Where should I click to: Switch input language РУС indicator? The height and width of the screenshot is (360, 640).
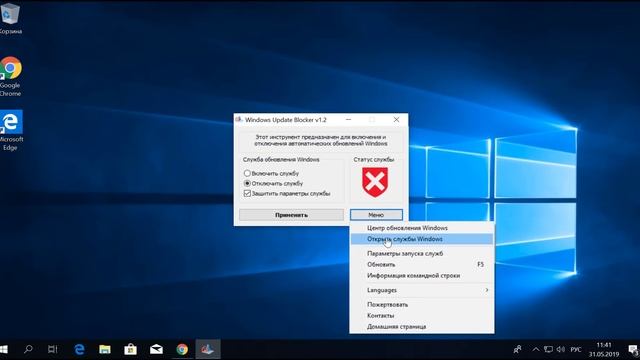tap(576, 350)
